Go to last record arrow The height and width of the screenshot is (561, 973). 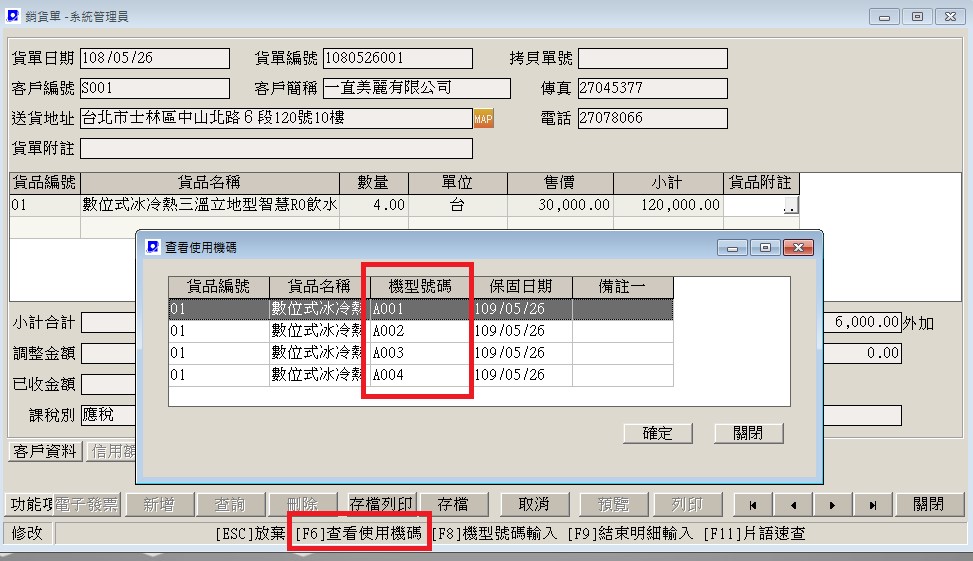872,505
